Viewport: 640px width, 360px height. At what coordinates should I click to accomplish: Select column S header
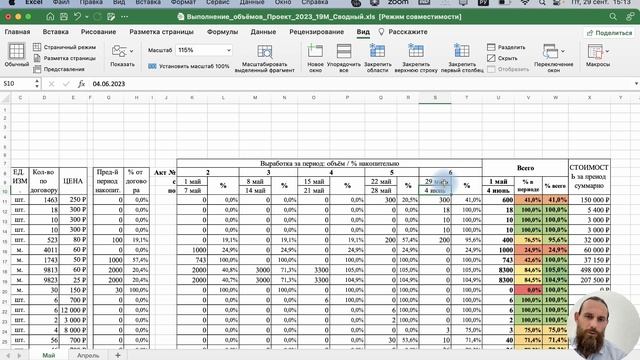[435, 98]
